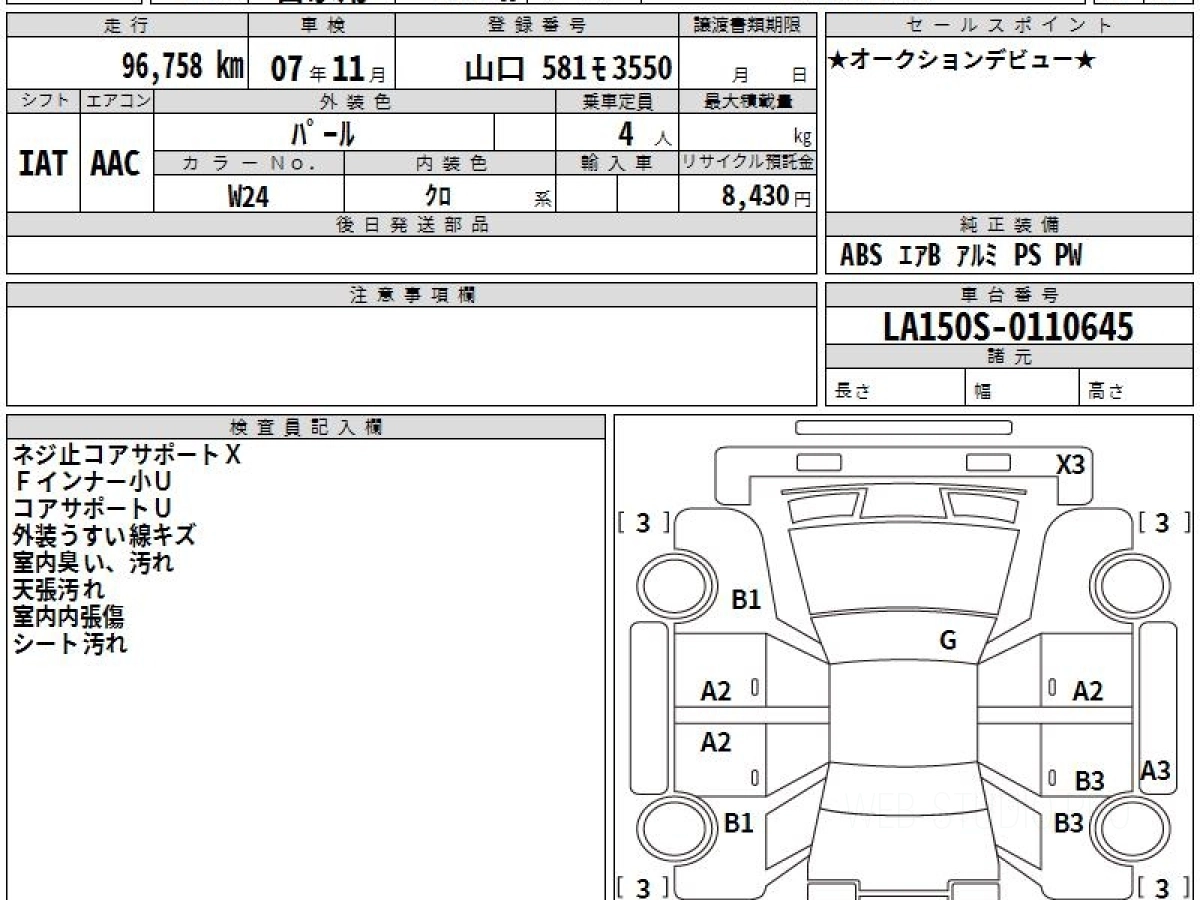Select inspector note 室内臭い、汚れ
This screenshot has height=900, width=1200.
point(93,563)
